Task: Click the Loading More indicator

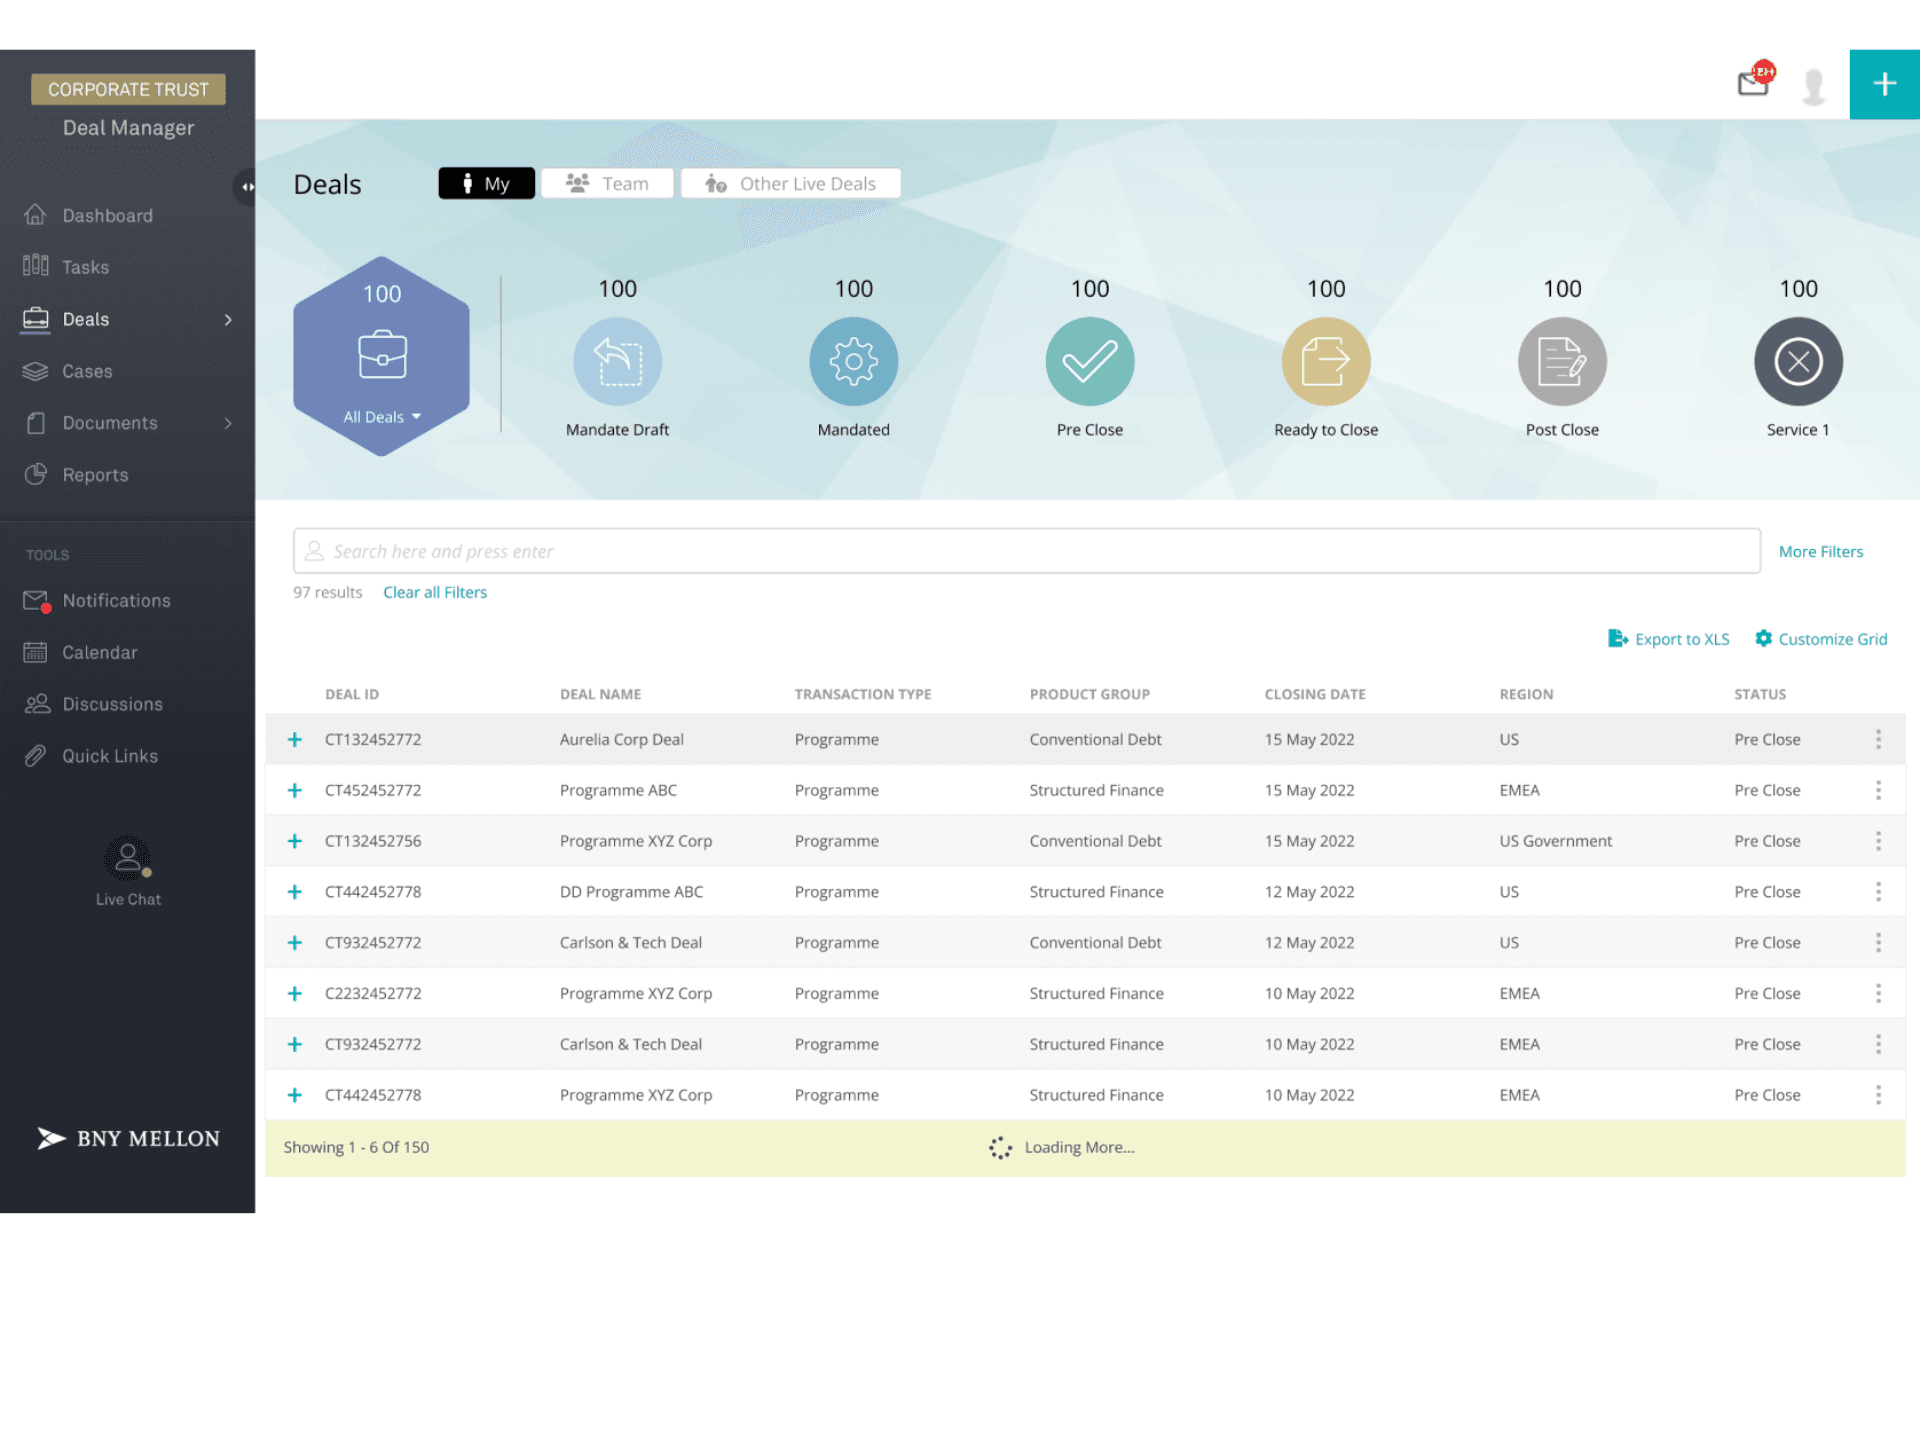Action: [1061, 1148]
